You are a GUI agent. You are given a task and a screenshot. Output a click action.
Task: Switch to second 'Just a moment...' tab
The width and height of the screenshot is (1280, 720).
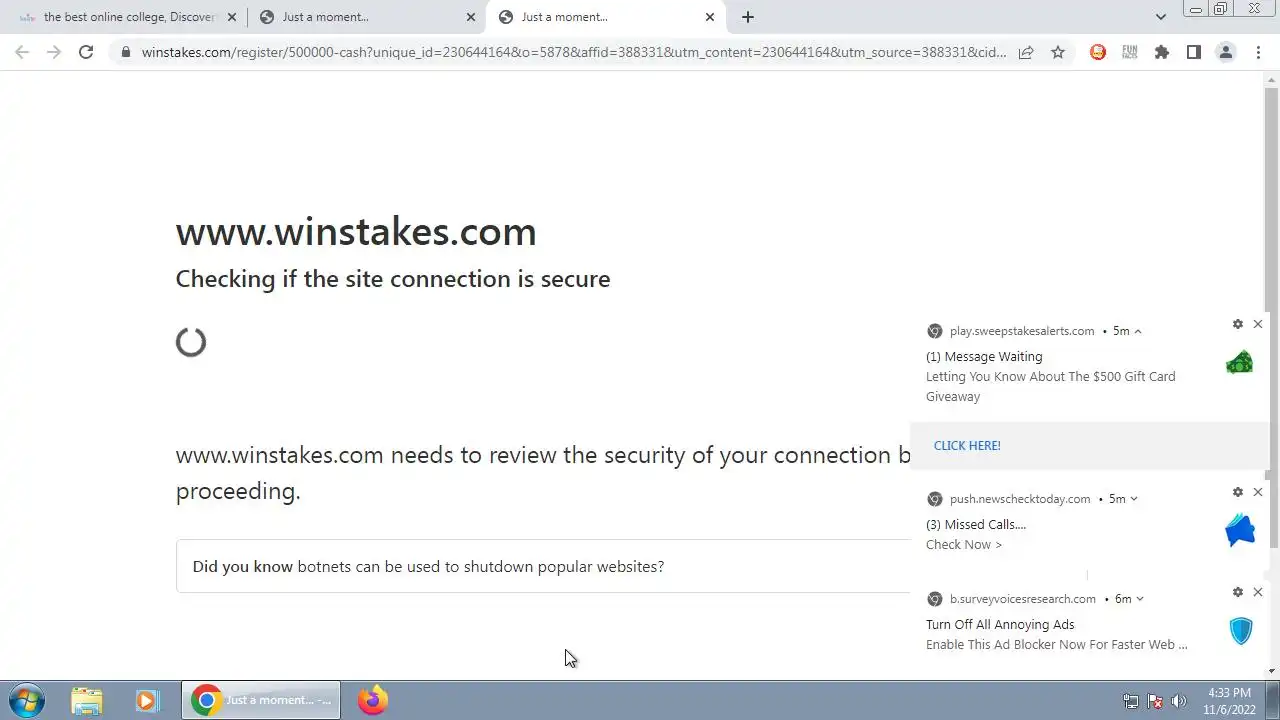(367, 17)
